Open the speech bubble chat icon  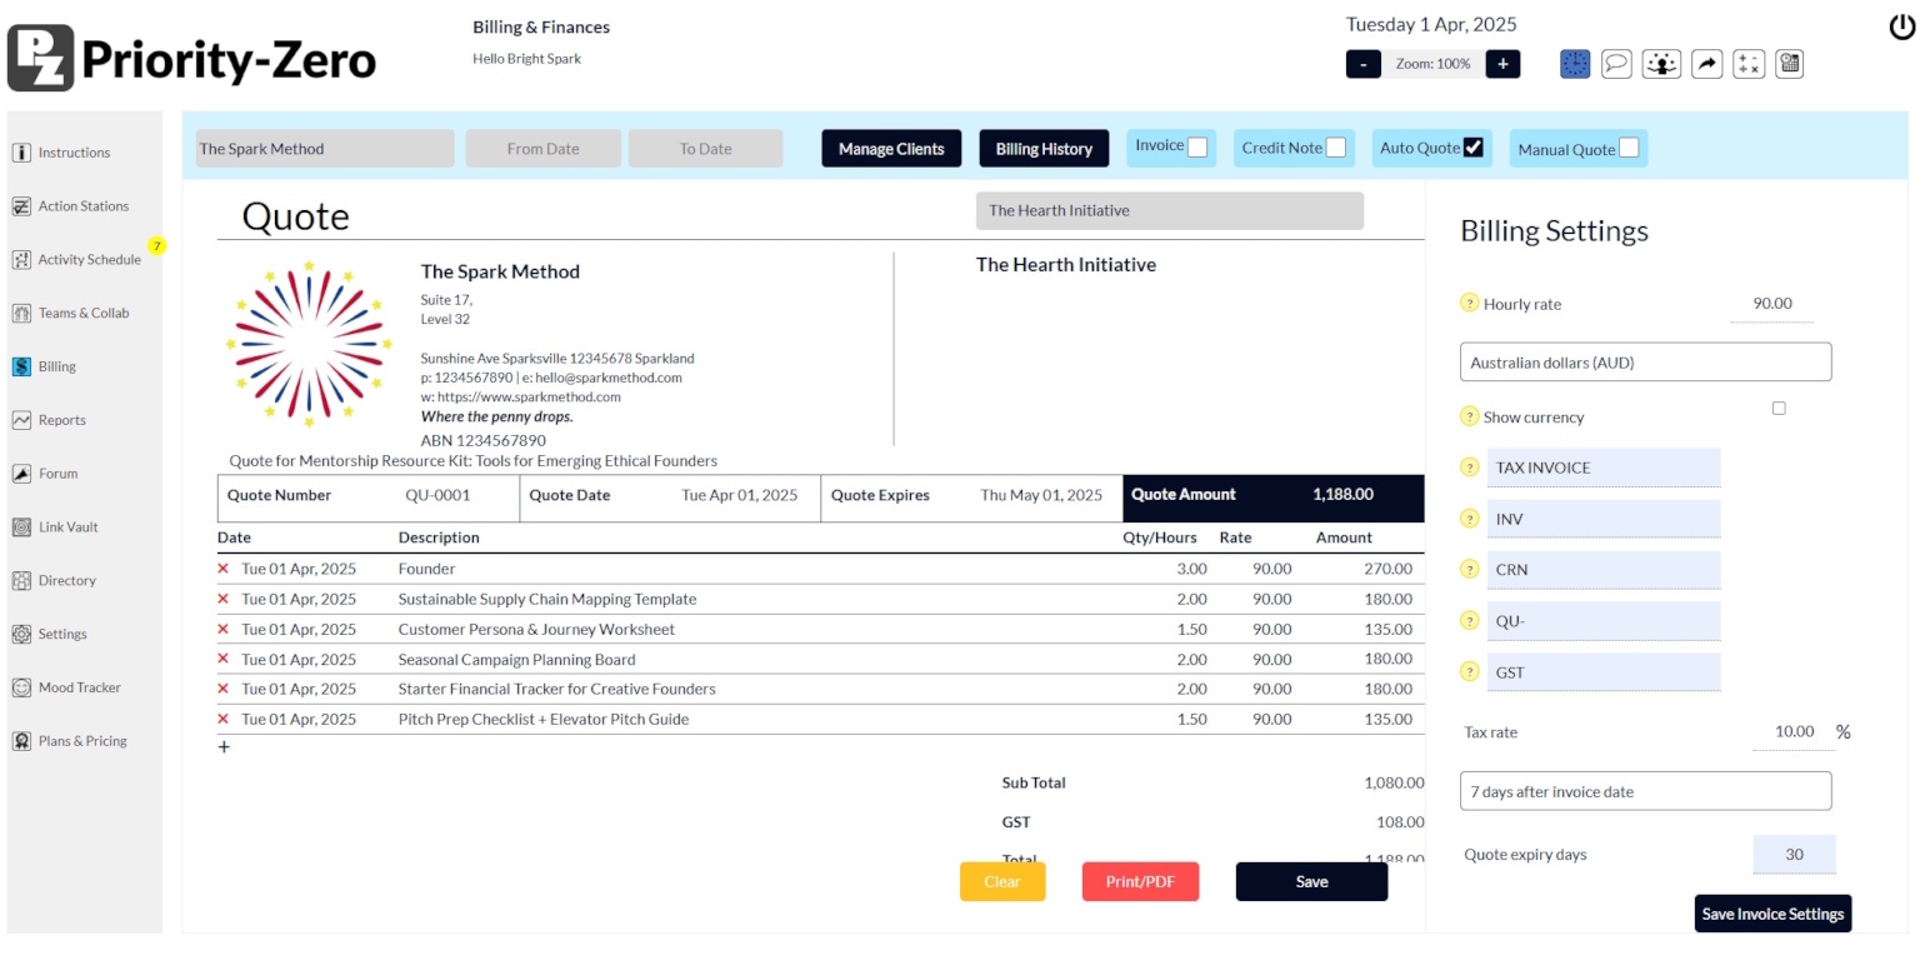click(x=1616, y=64)
